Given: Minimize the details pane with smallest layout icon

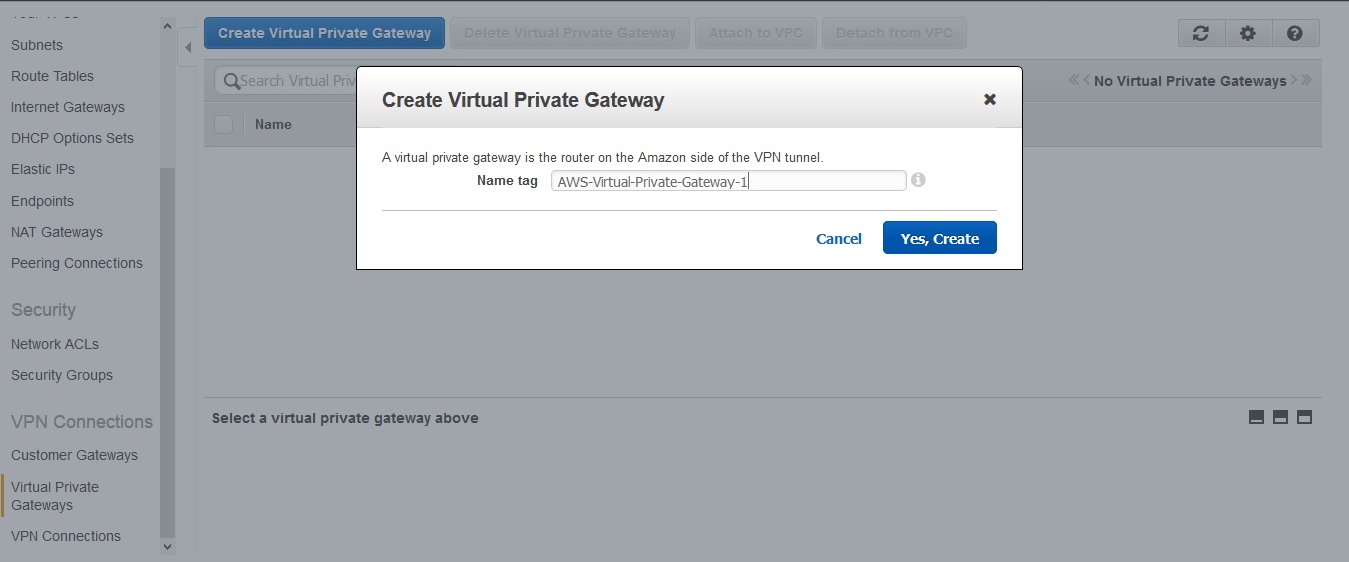Looking at the screenshot, I should (x=1257, y=417).
